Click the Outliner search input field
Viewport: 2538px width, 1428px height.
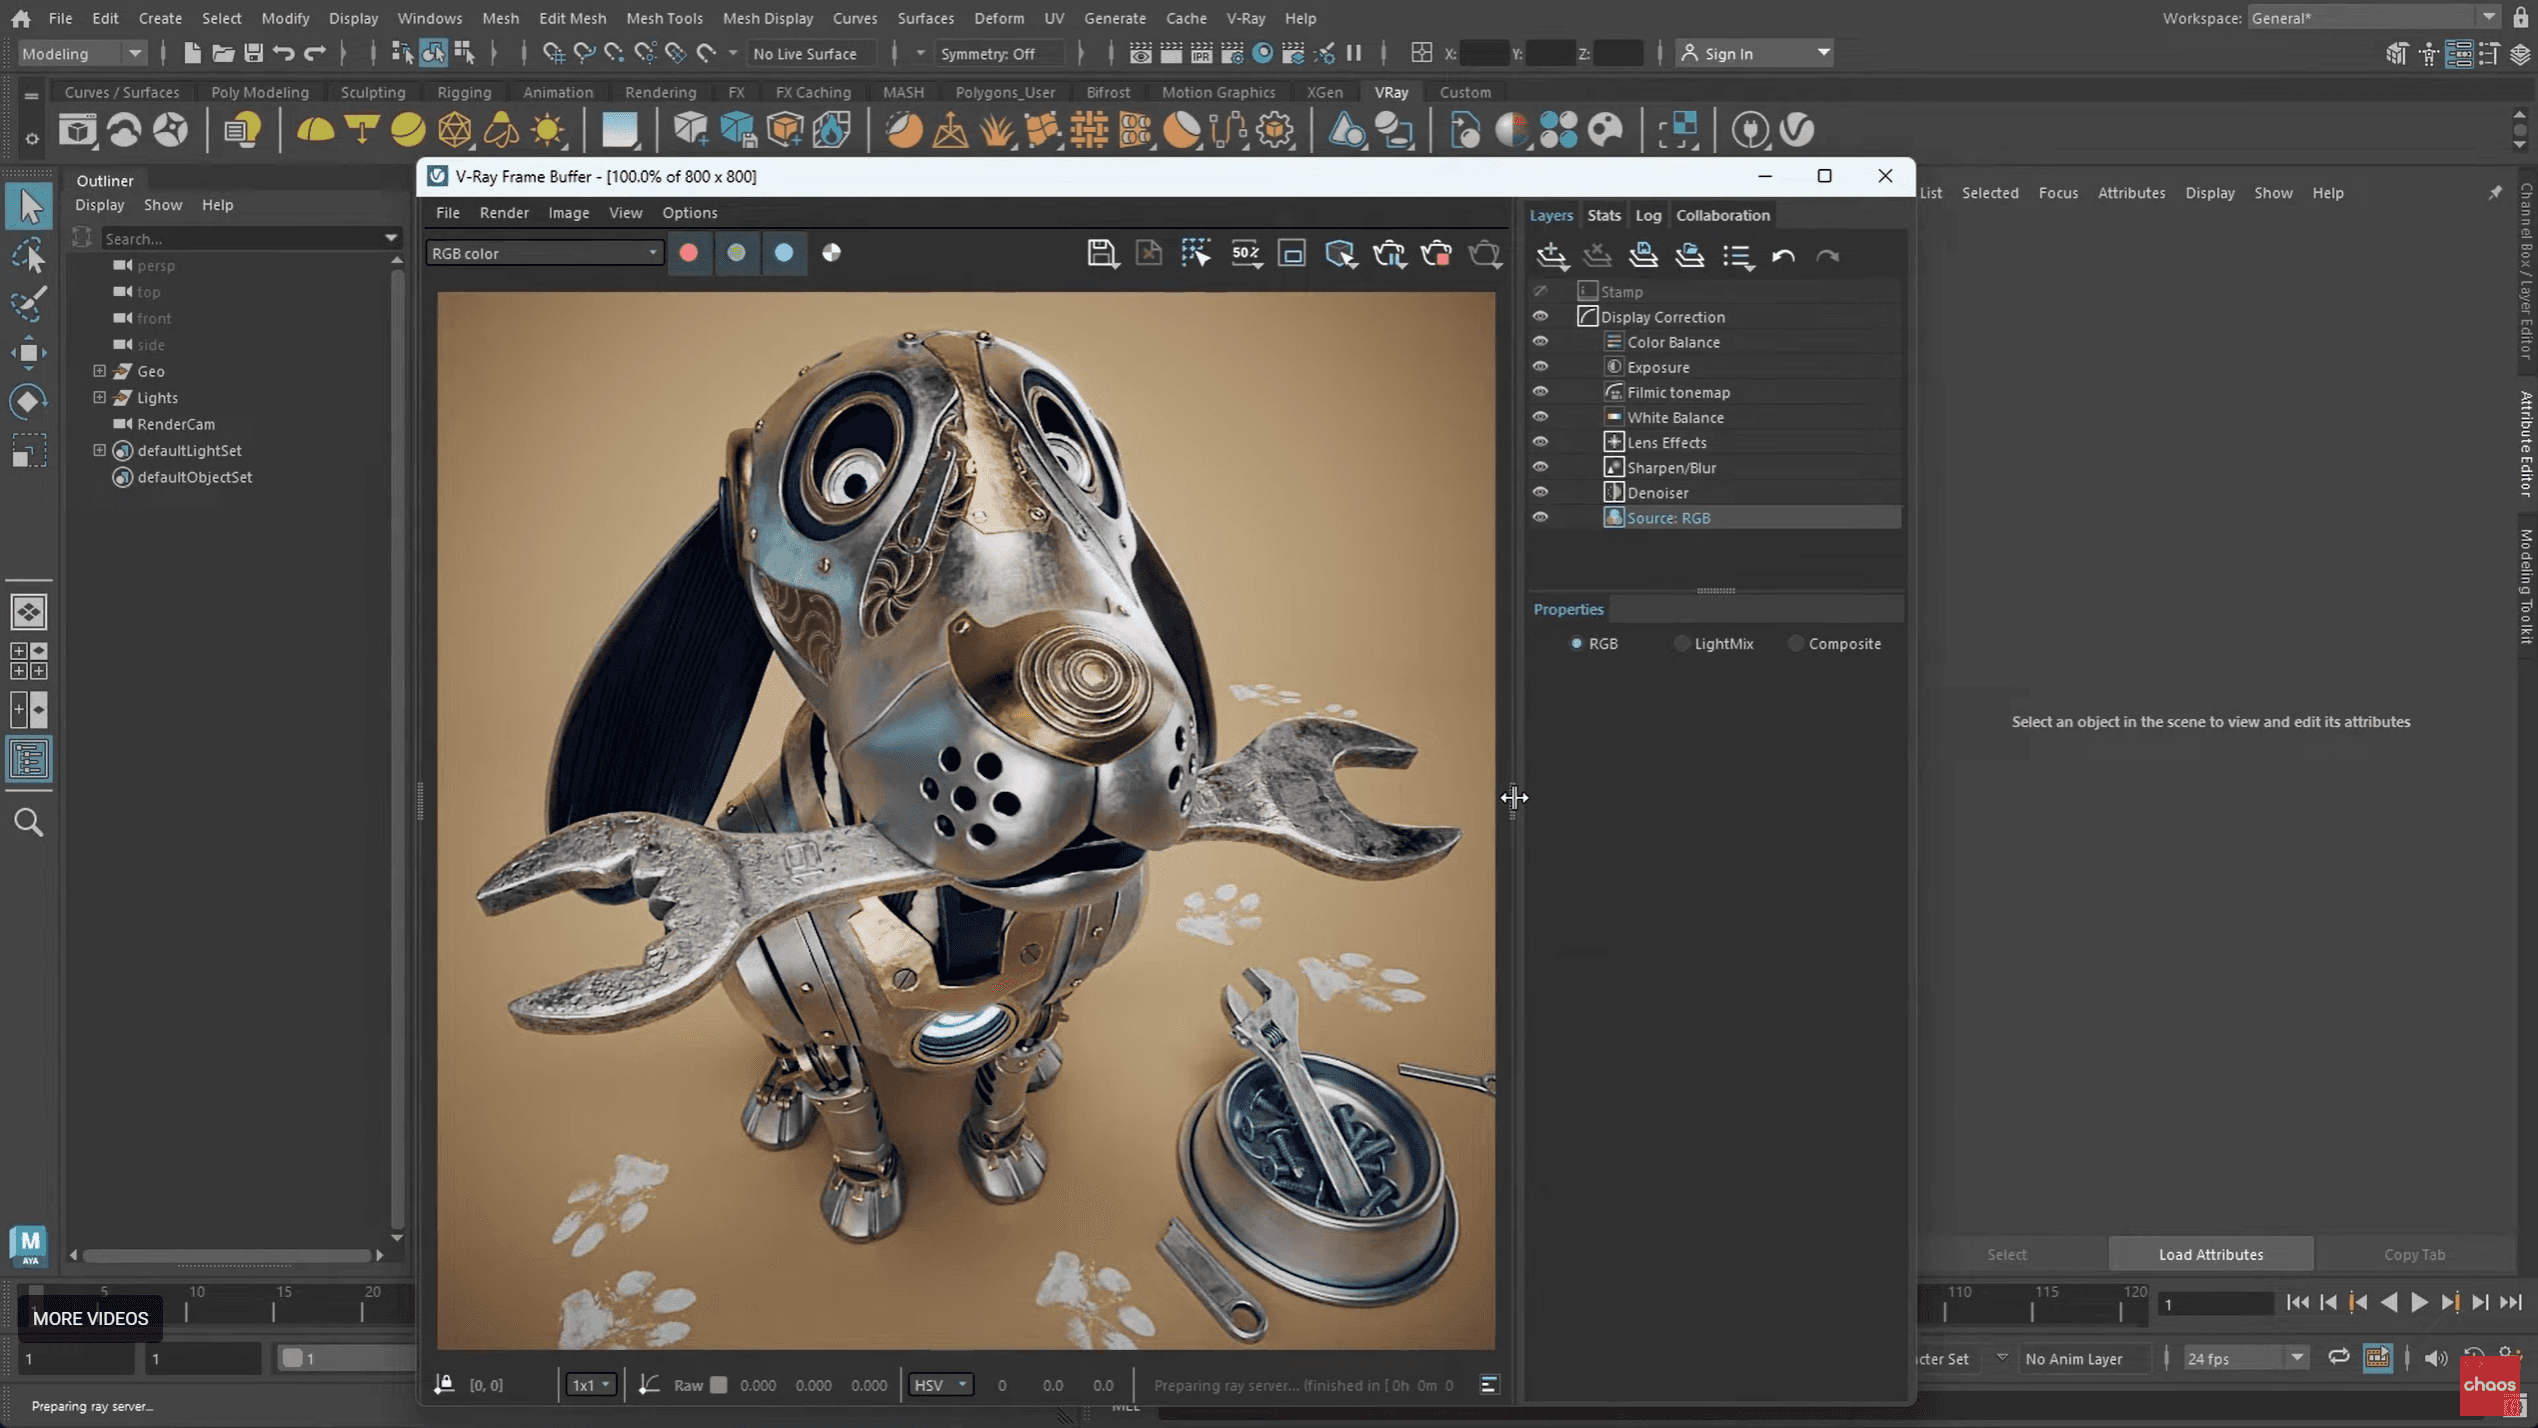(240, 239)
